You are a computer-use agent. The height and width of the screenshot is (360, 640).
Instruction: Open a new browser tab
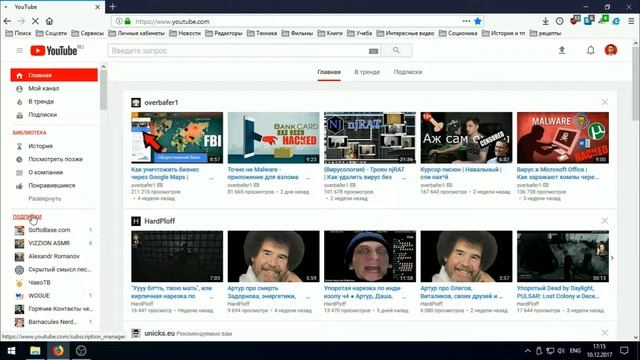click(x=113, y=7)
